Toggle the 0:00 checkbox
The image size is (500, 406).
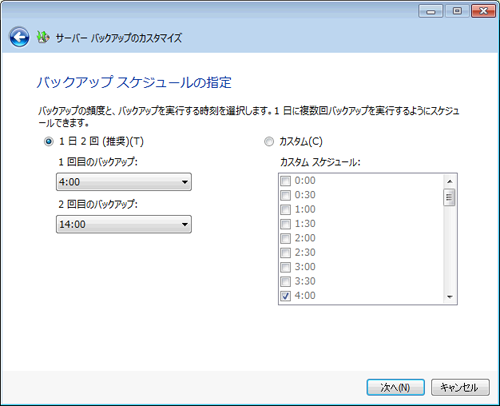[x=285, y=181]
